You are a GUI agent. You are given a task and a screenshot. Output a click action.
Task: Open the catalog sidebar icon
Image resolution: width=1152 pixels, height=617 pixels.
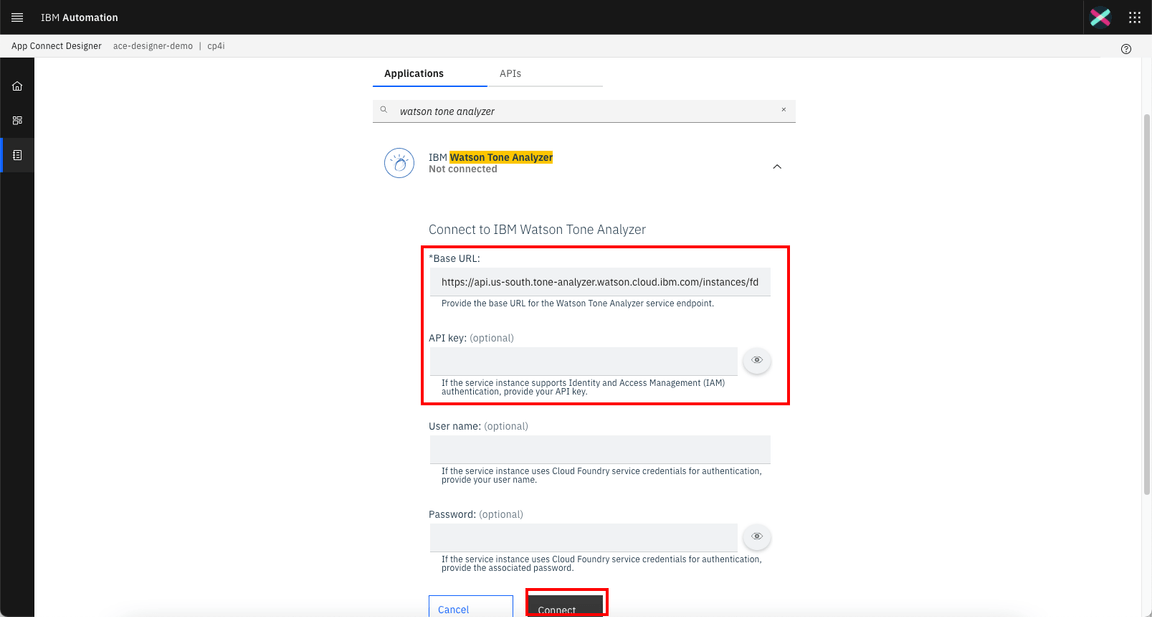click(x=17, y=155)
